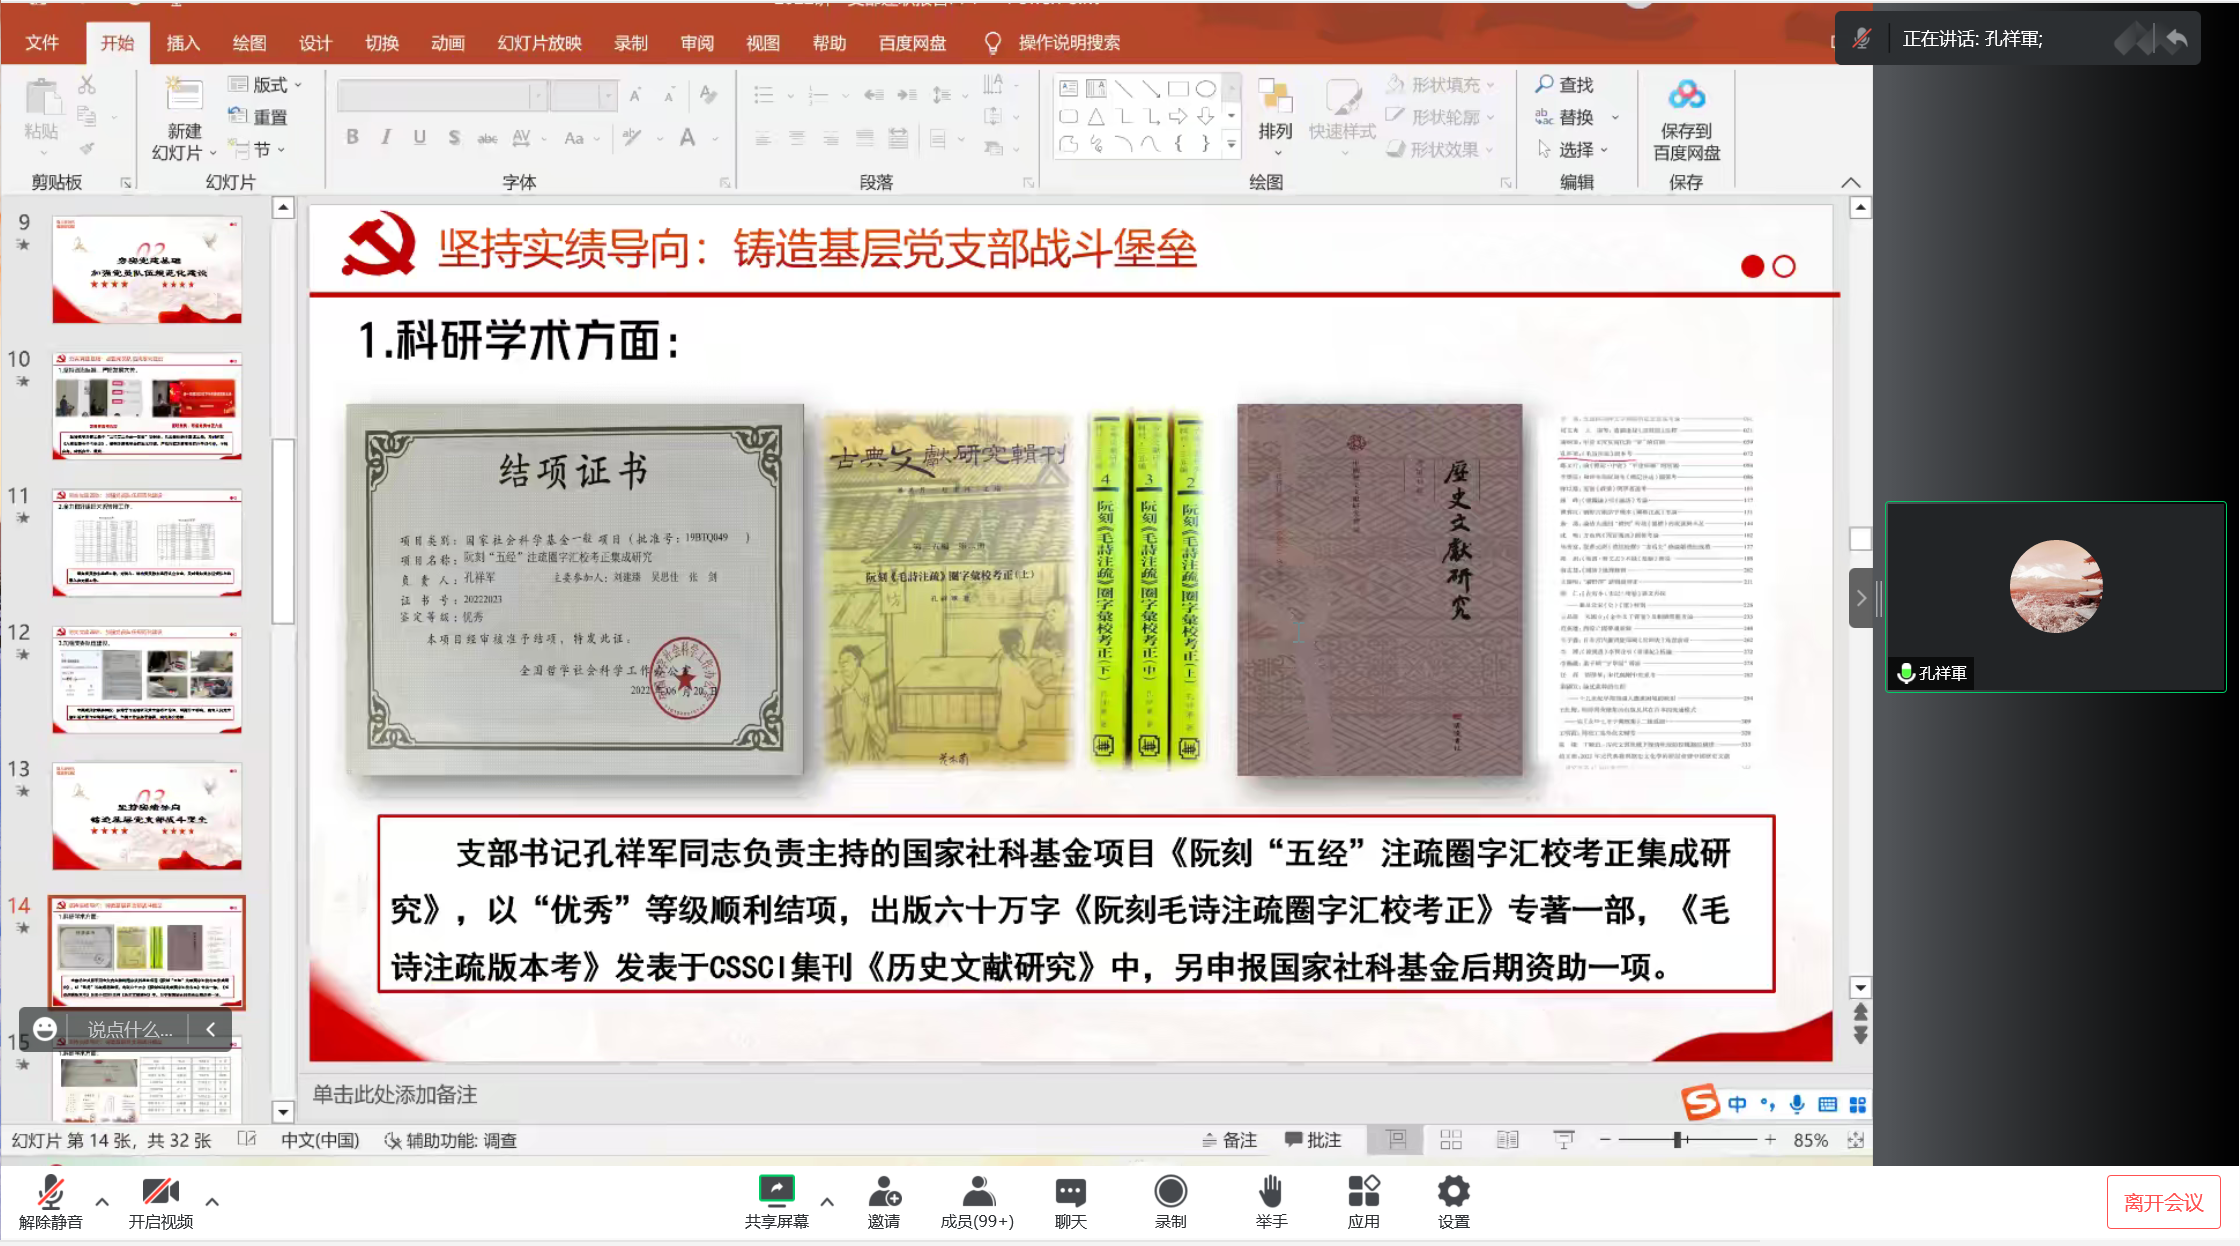Click the zoom slider in status bar

(1679, 1140)
